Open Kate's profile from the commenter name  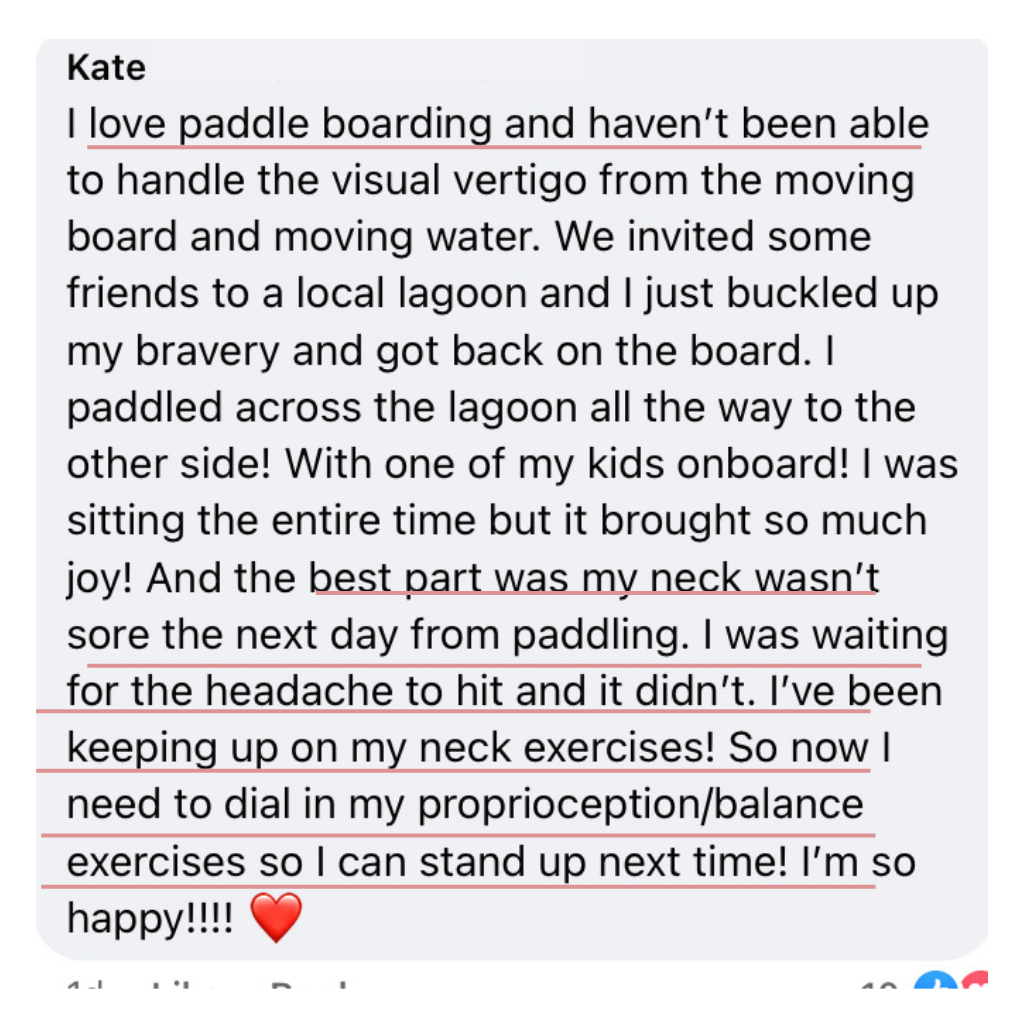106,67
